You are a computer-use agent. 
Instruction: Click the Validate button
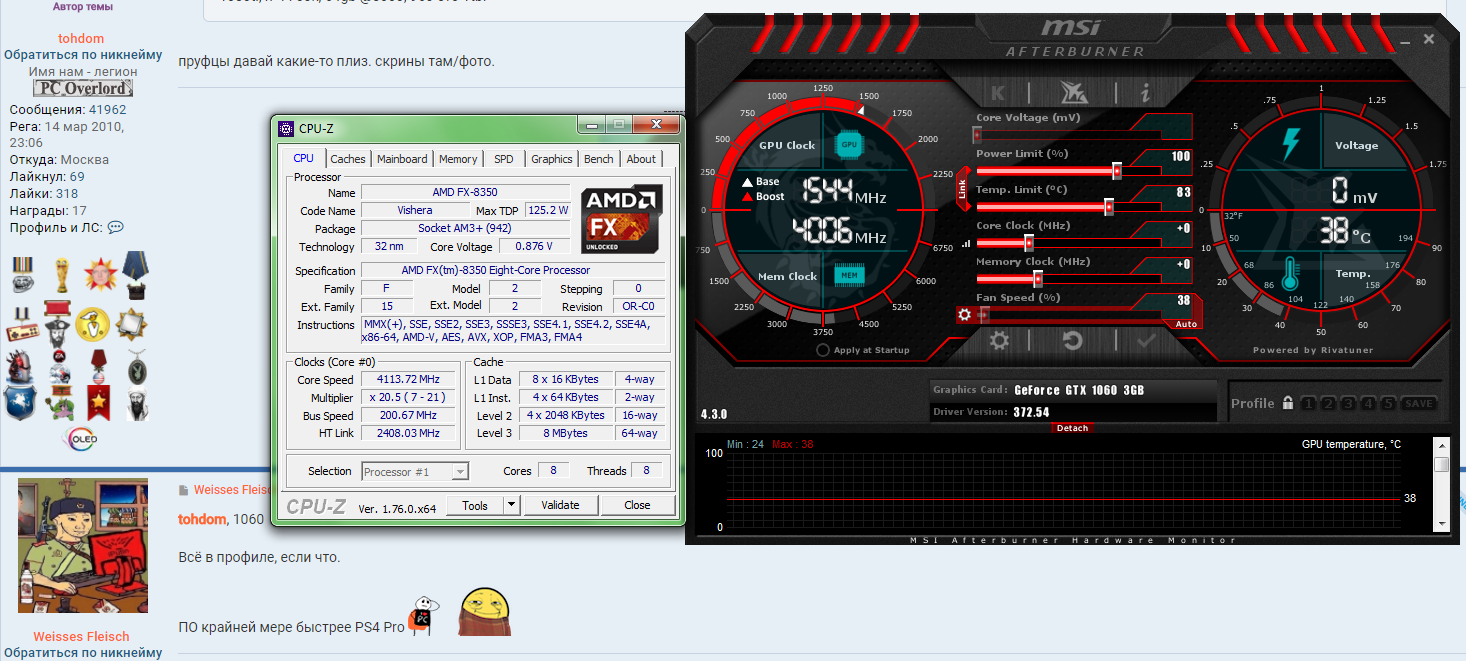(560, 505)
